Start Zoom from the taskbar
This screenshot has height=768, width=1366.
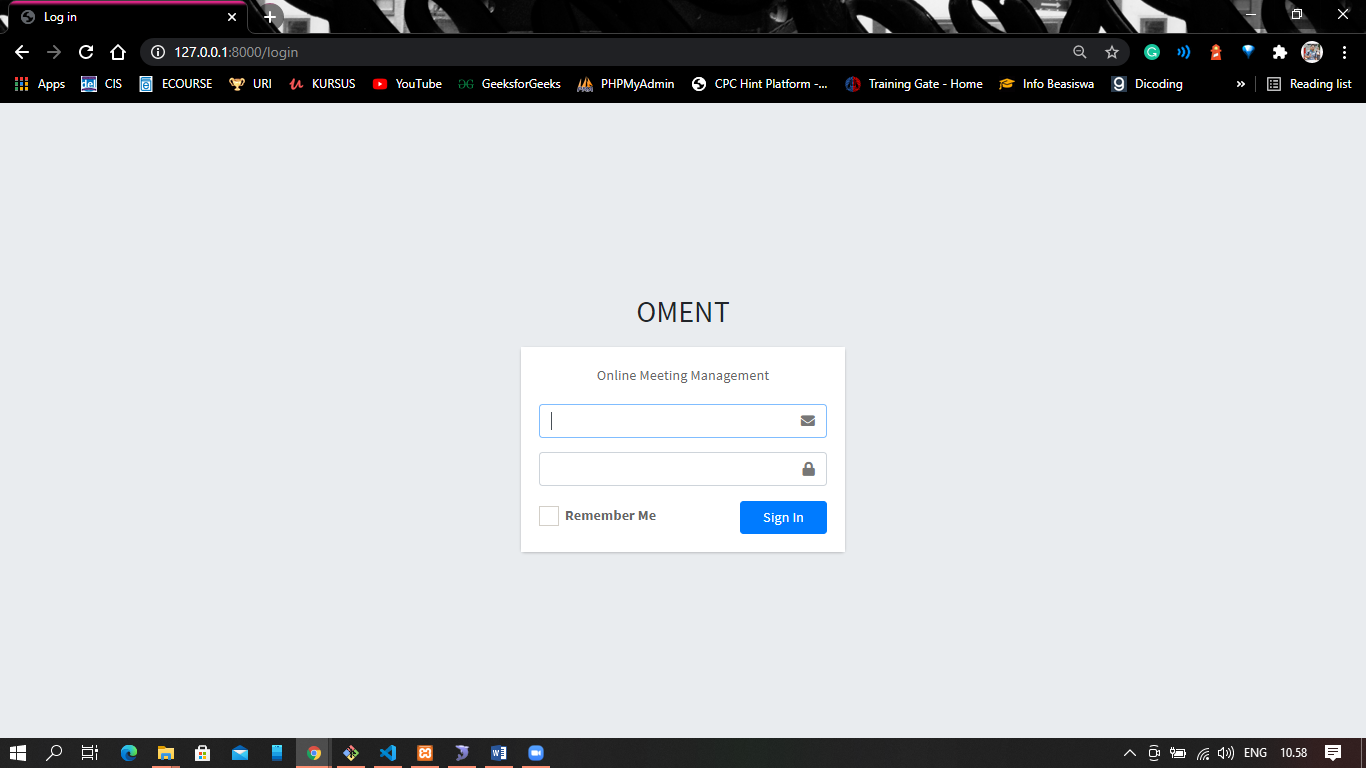pos(536,753)
